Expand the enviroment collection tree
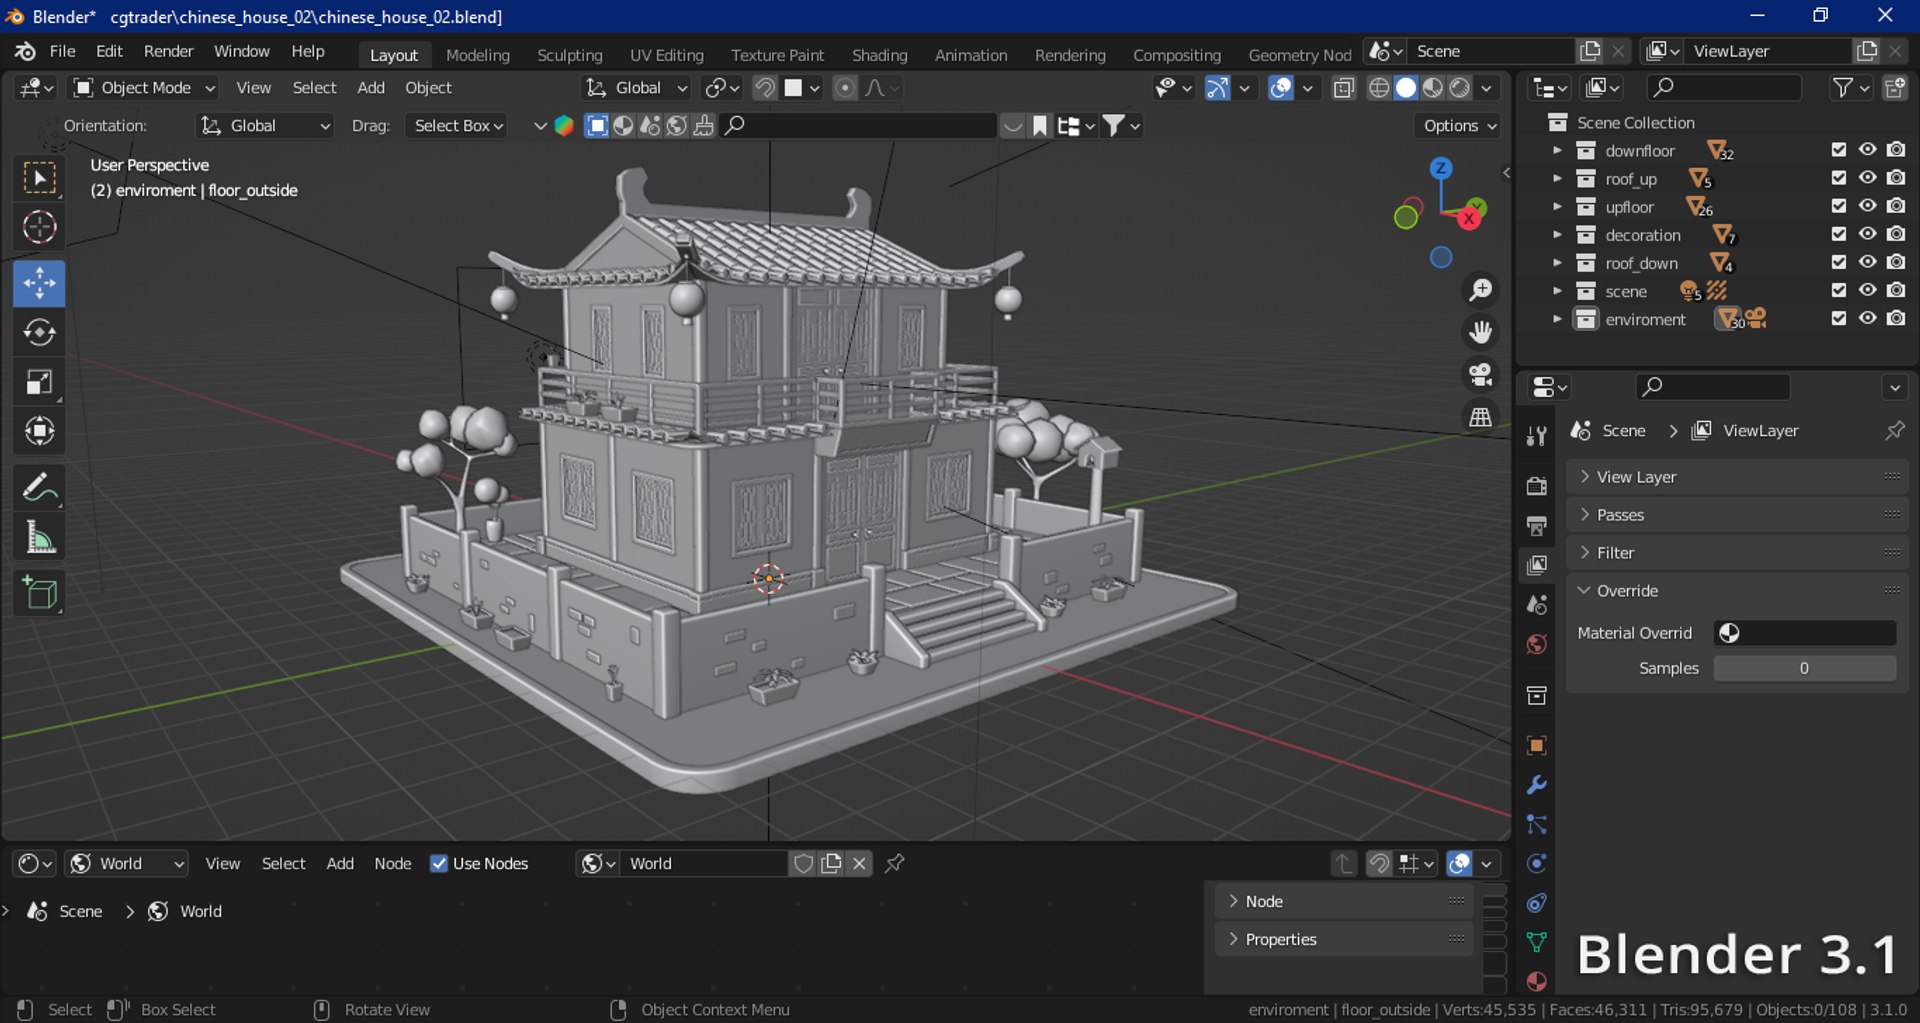 (x=1556, y=319)
